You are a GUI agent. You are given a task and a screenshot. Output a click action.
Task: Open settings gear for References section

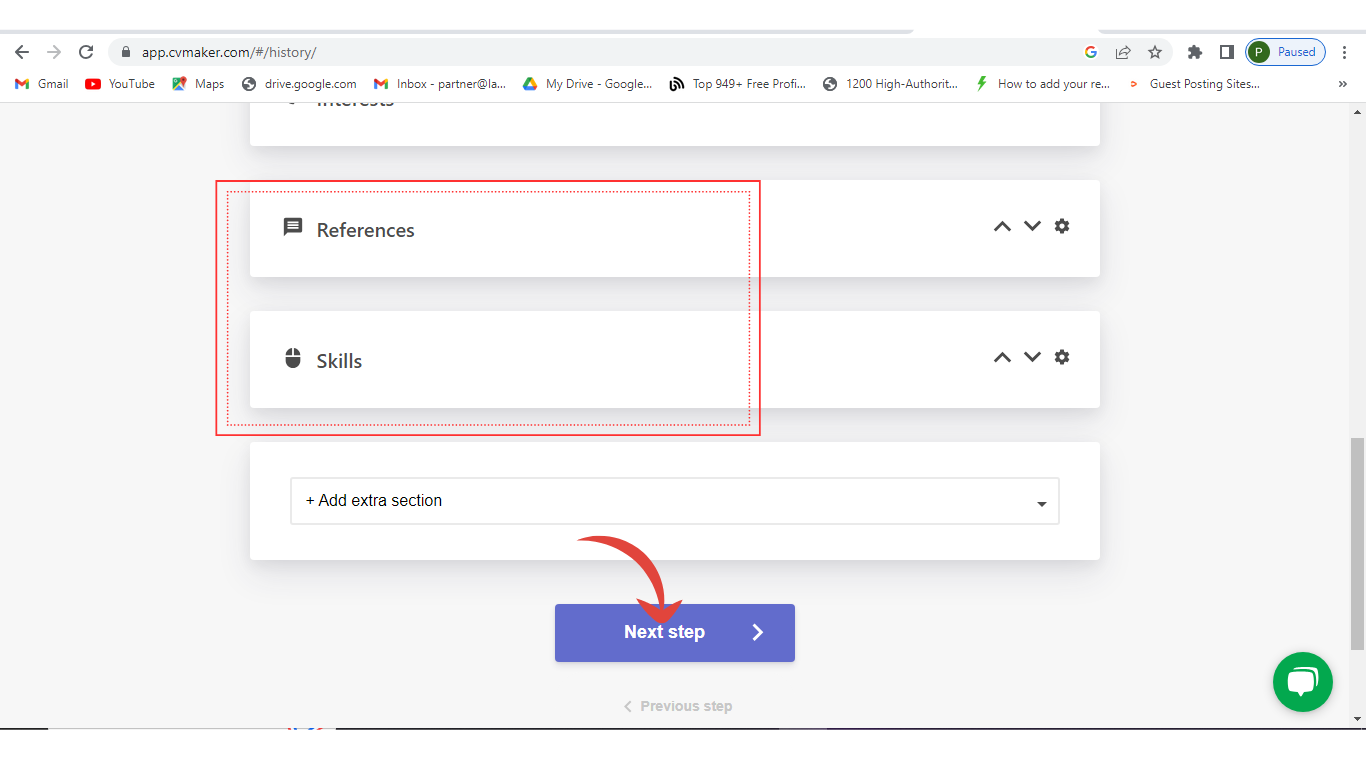pyautogui.click(x=1062, y=226)
